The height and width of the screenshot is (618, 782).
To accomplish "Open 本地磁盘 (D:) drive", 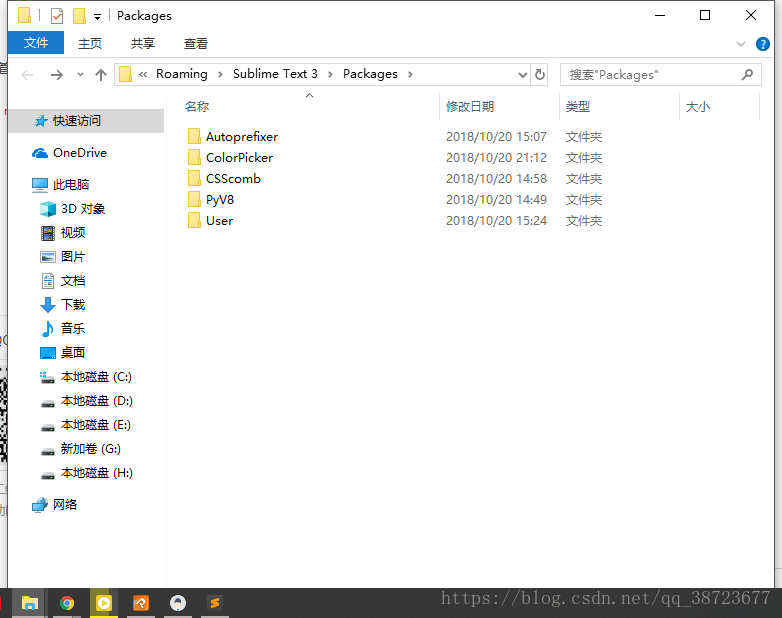I will [96, 401].
